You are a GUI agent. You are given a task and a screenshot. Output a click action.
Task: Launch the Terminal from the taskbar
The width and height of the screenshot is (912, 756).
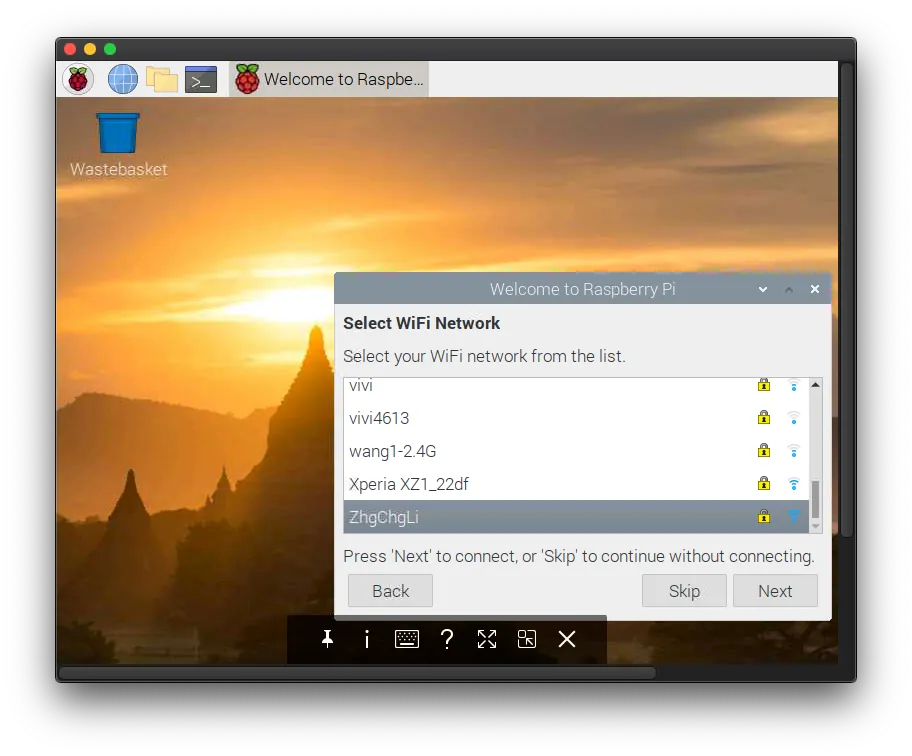coord(201,79)
